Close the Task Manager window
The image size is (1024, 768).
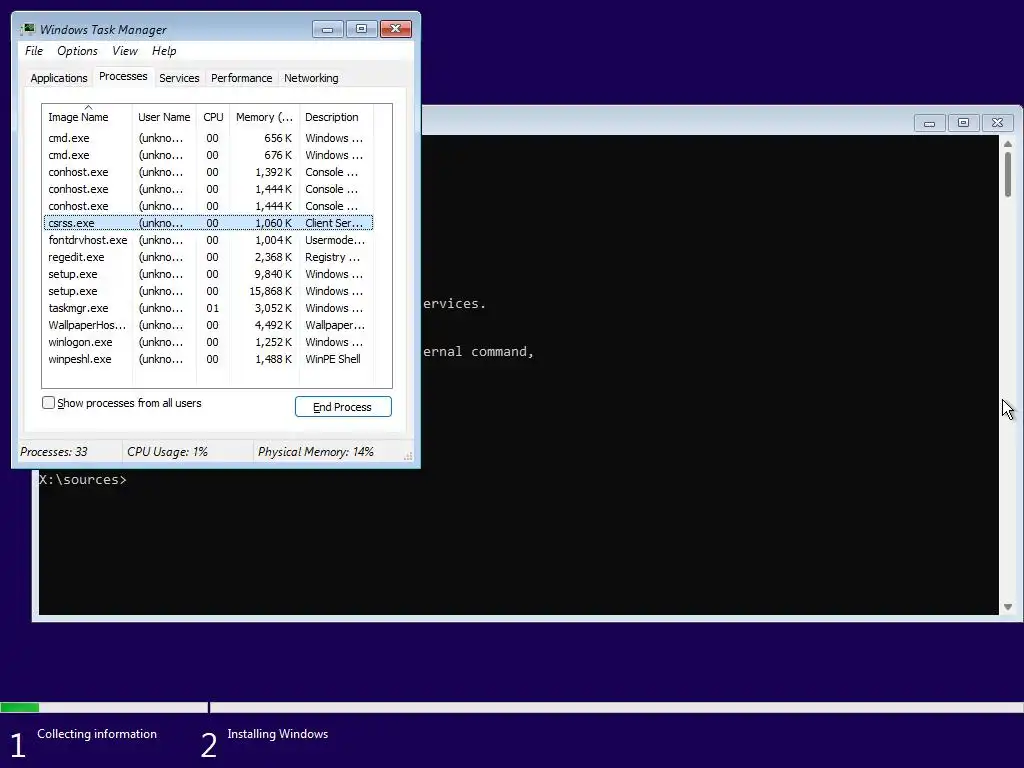(x=396, y=29)
